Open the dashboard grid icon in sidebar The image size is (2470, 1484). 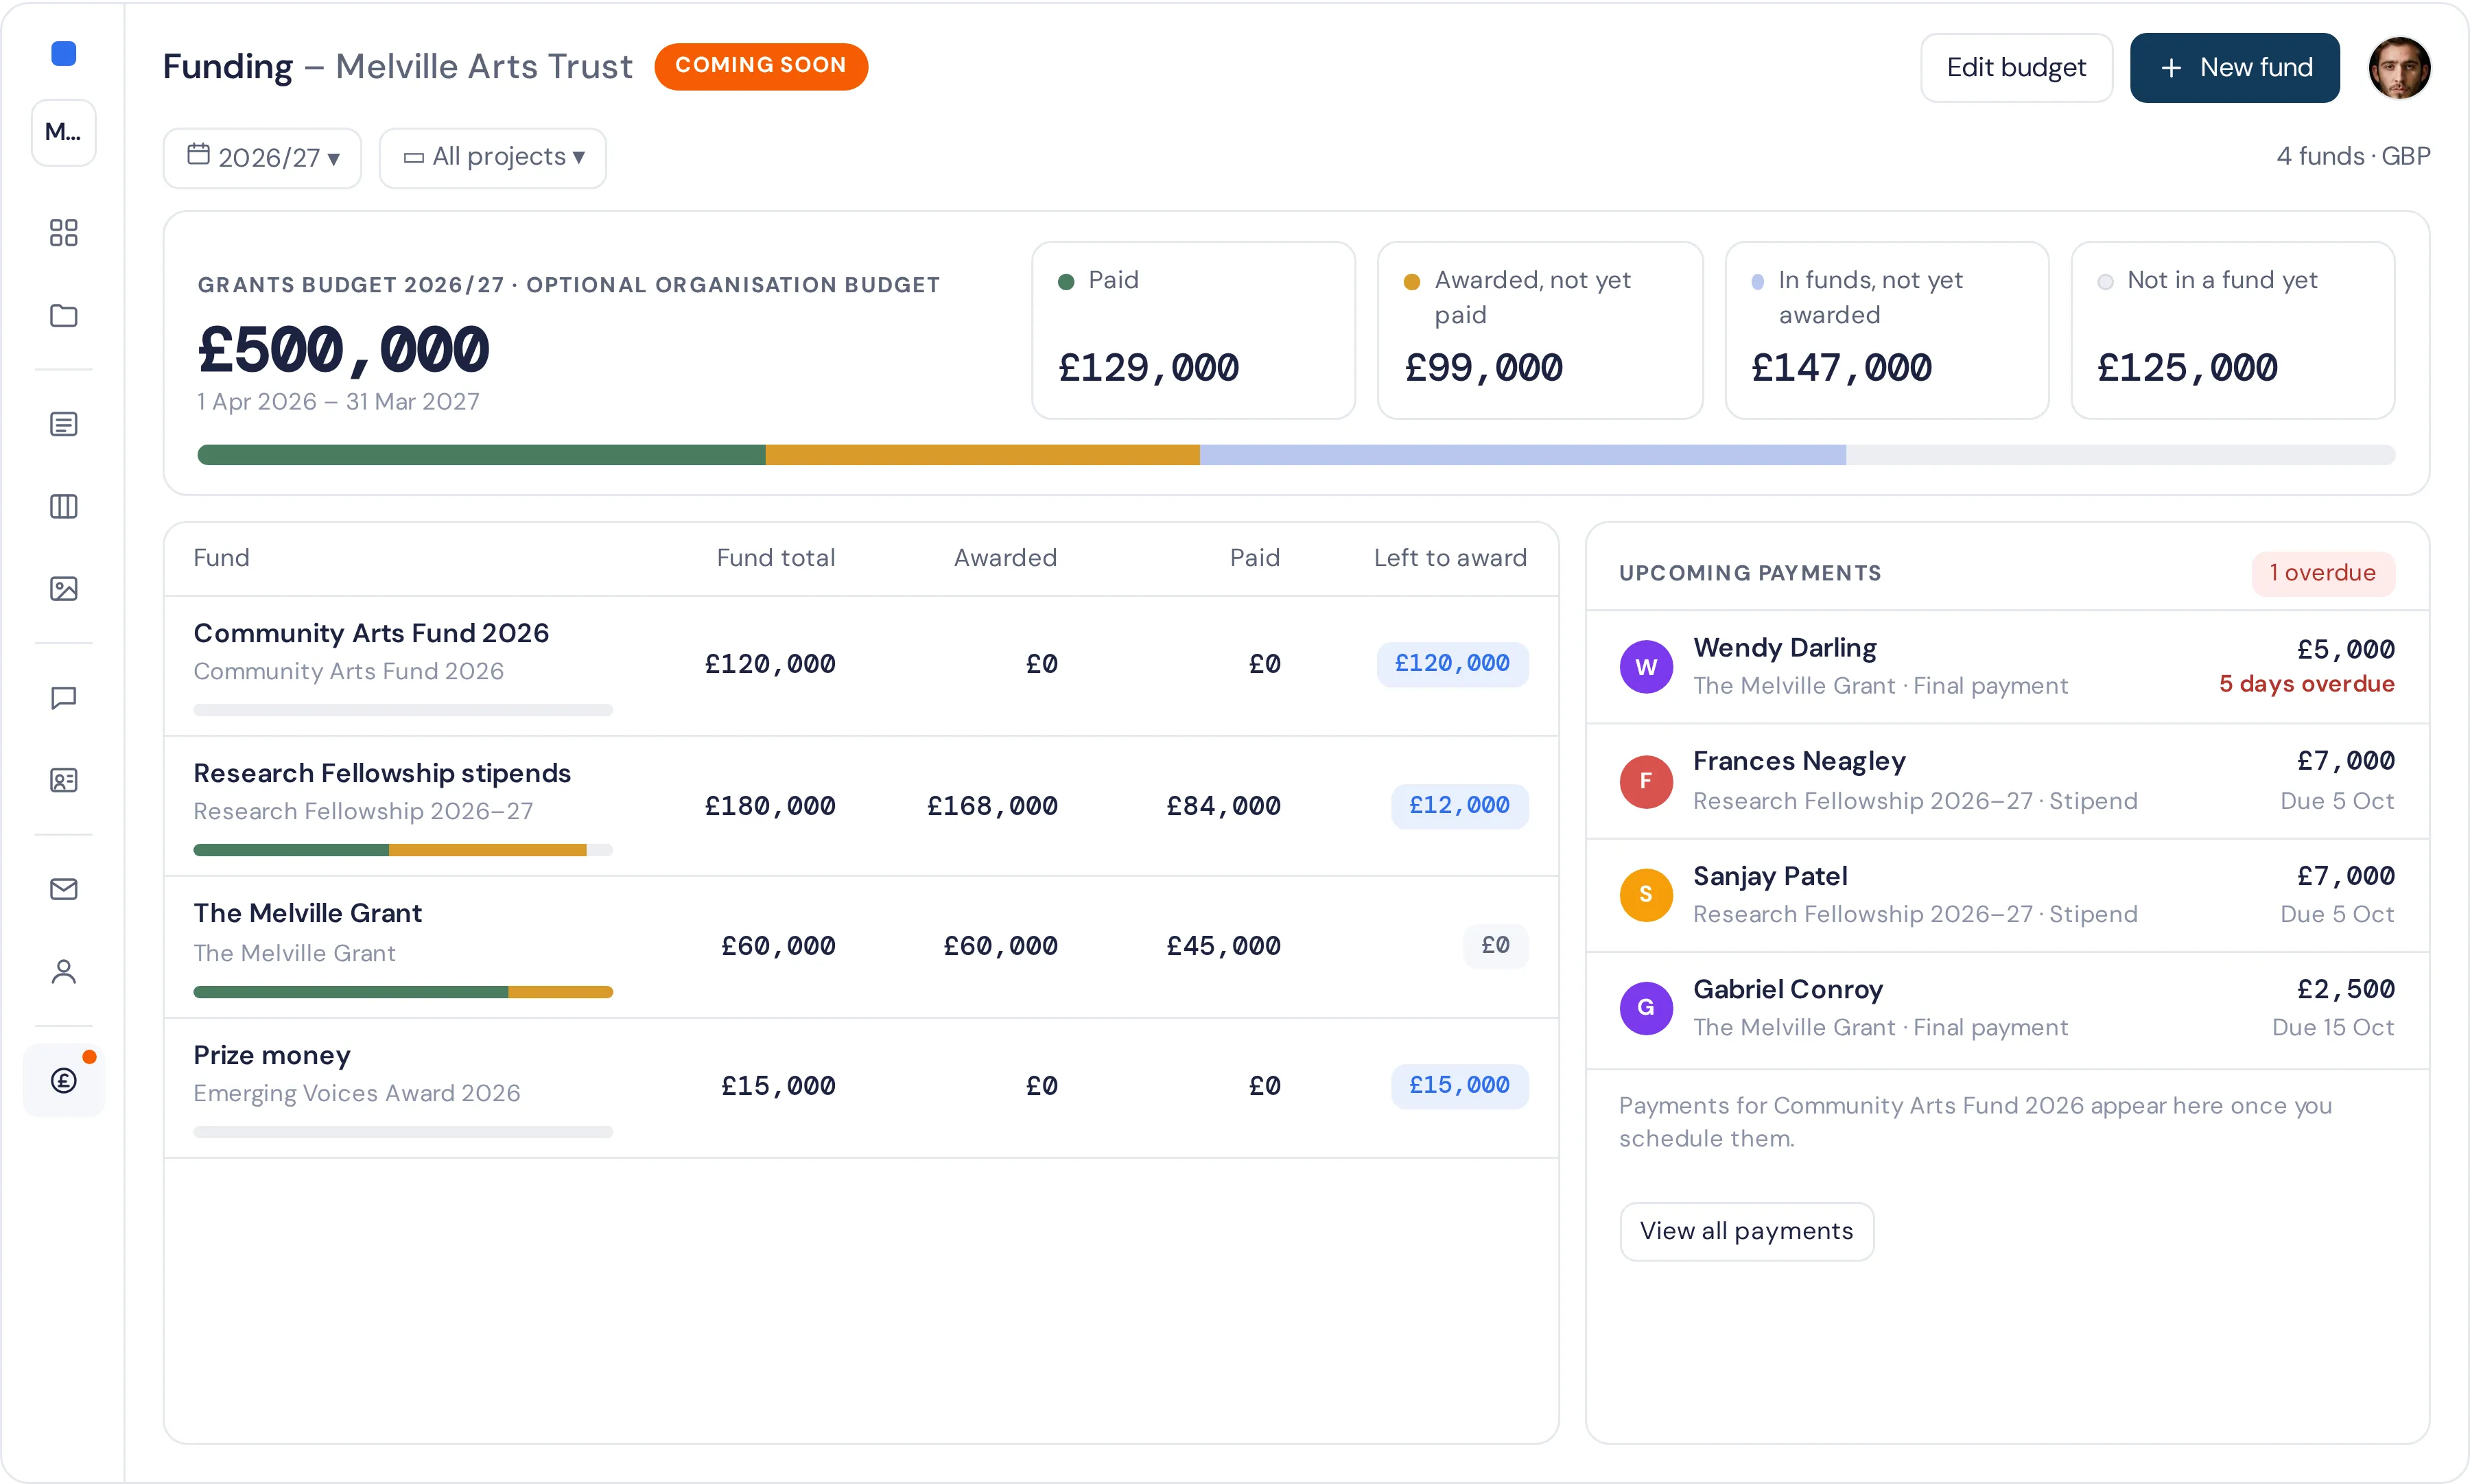[63, 233]
